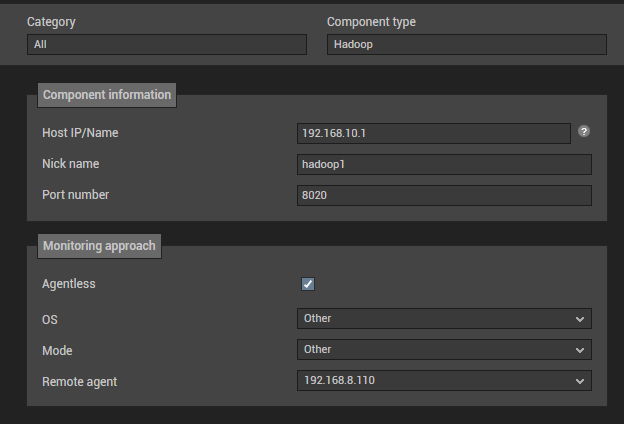Select the Component type field with Hadoop
This screenshot has width=624, height=424.
tap(467, 44)
